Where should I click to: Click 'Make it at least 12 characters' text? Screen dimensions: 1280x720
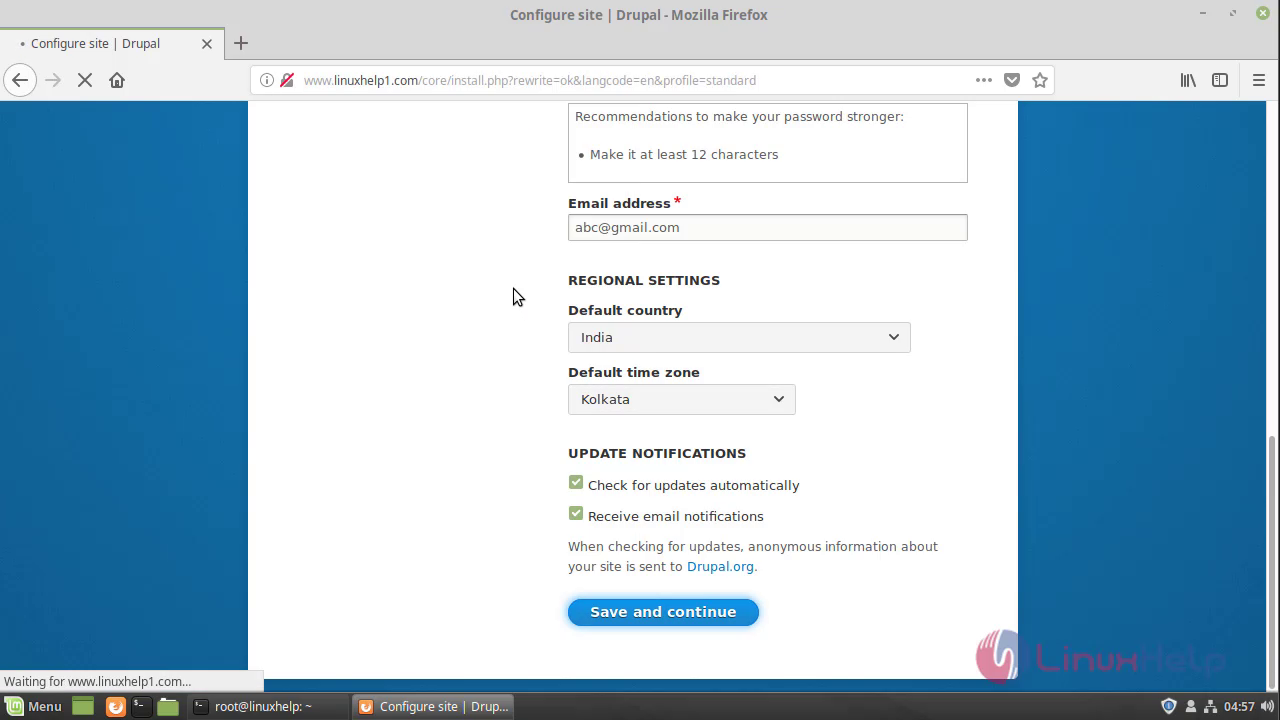pos(684,154)
